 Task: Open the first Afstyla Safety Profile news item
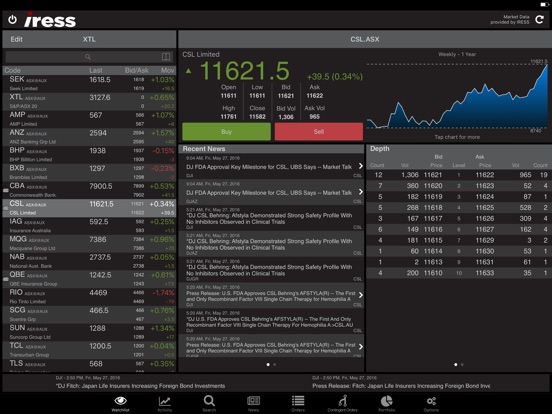[x=271, y=218]
